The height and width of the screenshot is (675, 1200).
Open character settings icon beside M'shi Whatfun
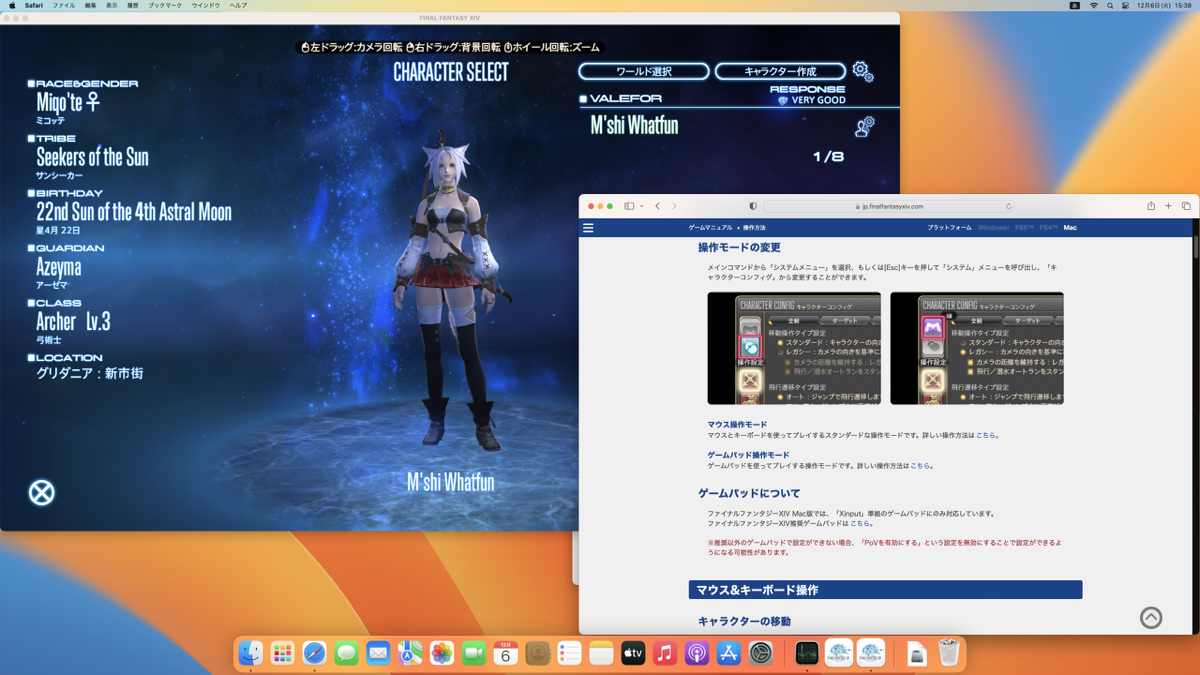point(864,126)
